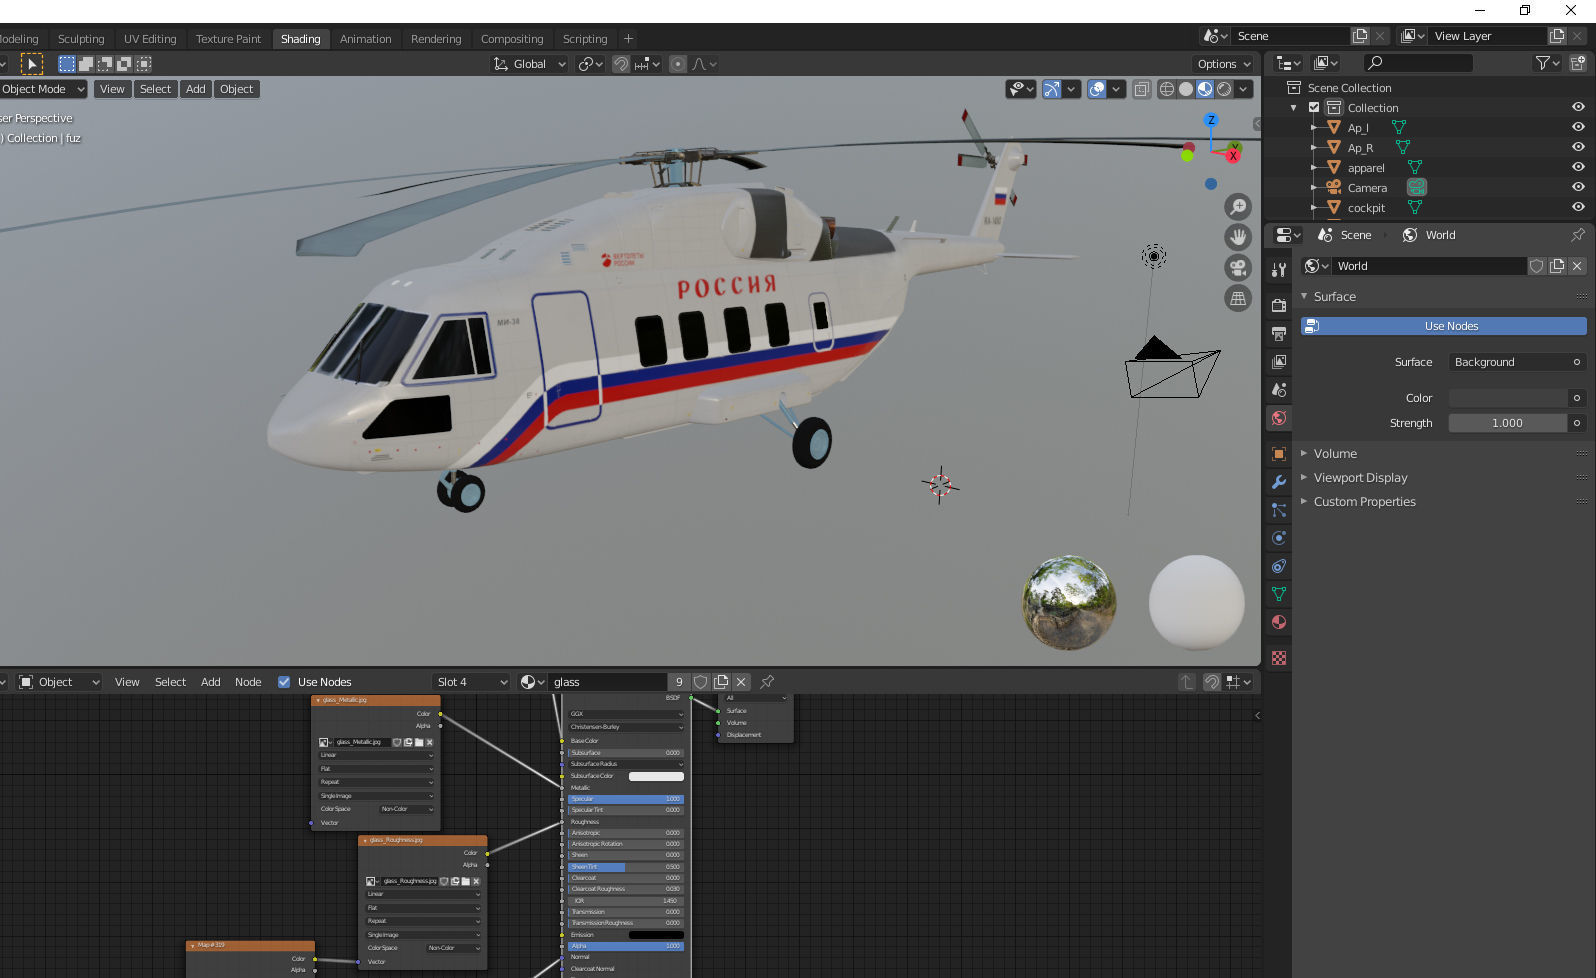This screenshot has width=1596, height=978.
Task: Uncheck the Collection exclude checkbox
Action: (x=1314, y=108)
